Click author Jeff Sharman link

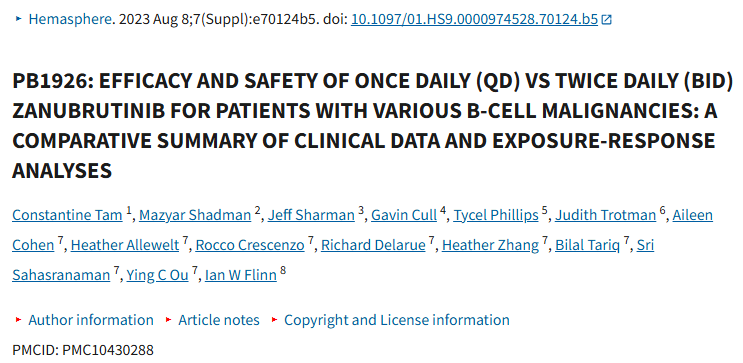click(311, 215)
